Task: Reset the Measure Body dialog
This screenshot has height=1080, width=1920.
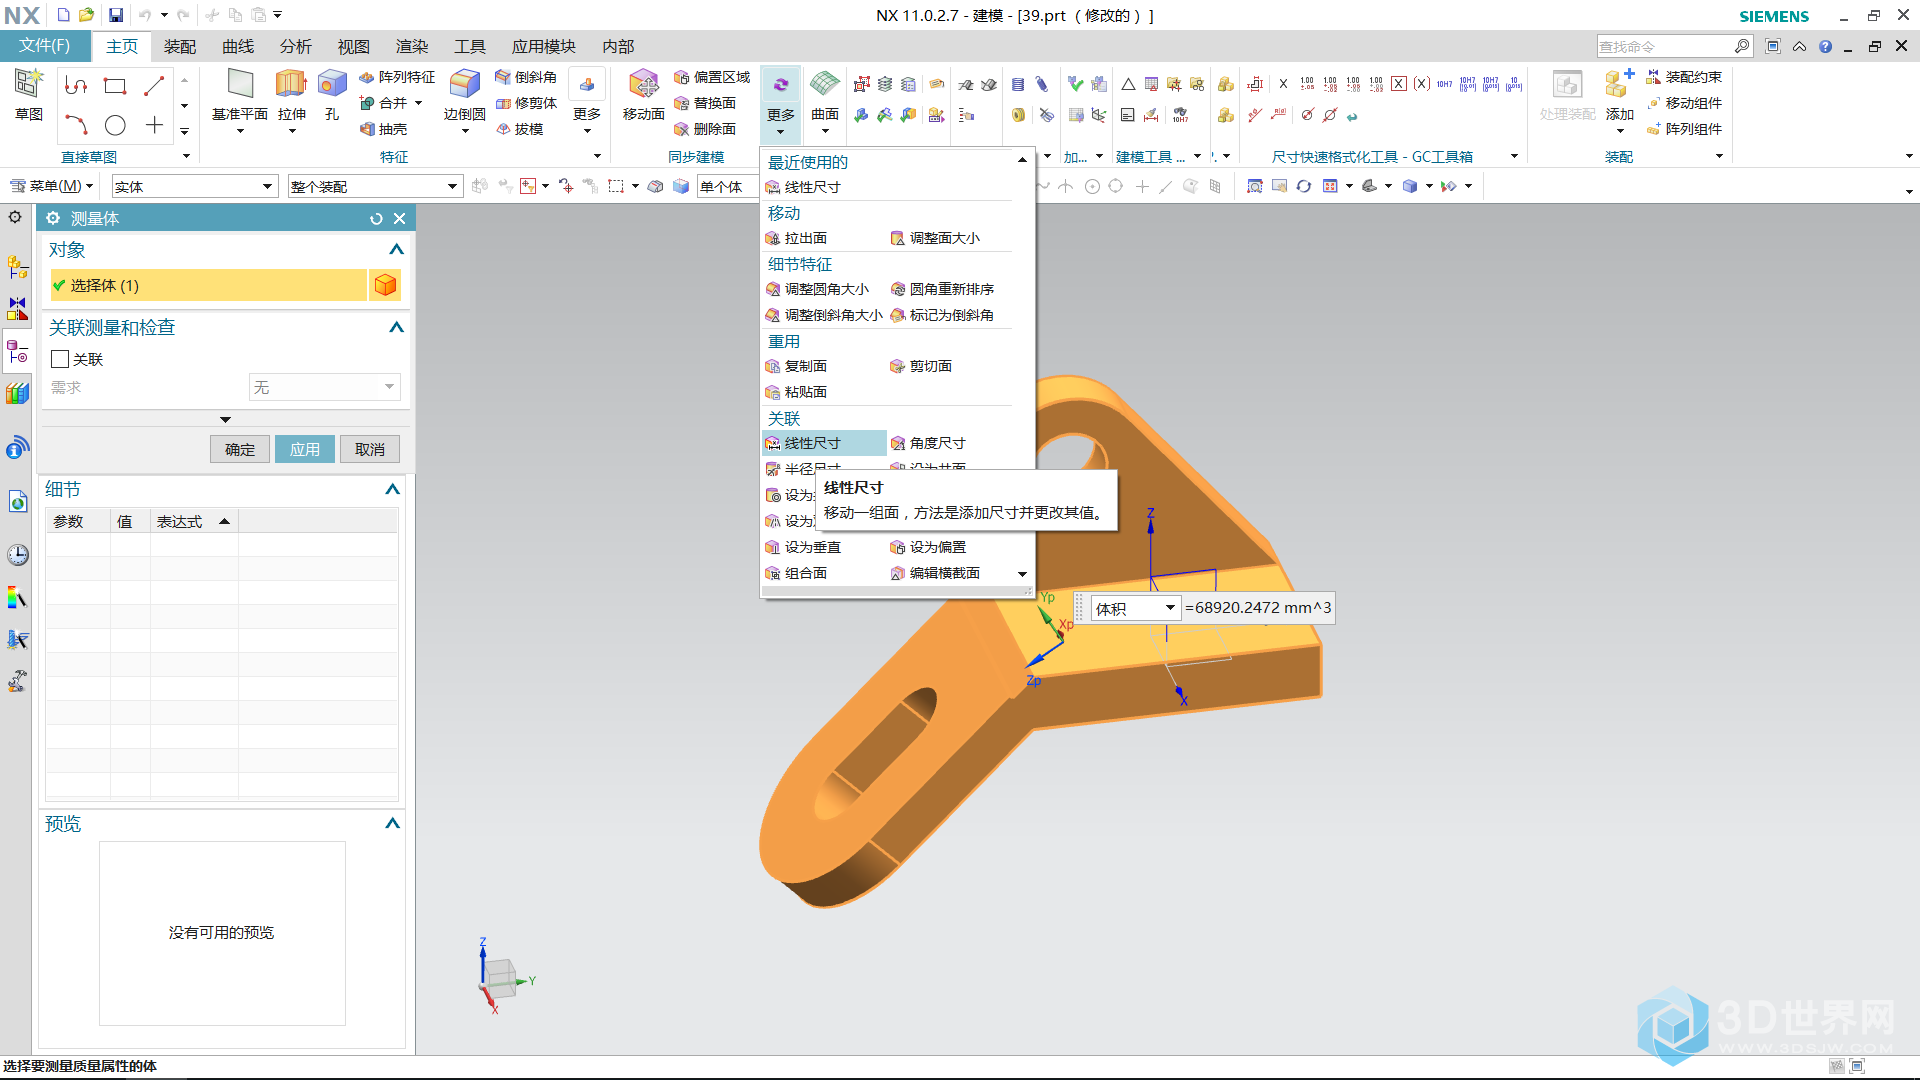Action: [376, 219]
